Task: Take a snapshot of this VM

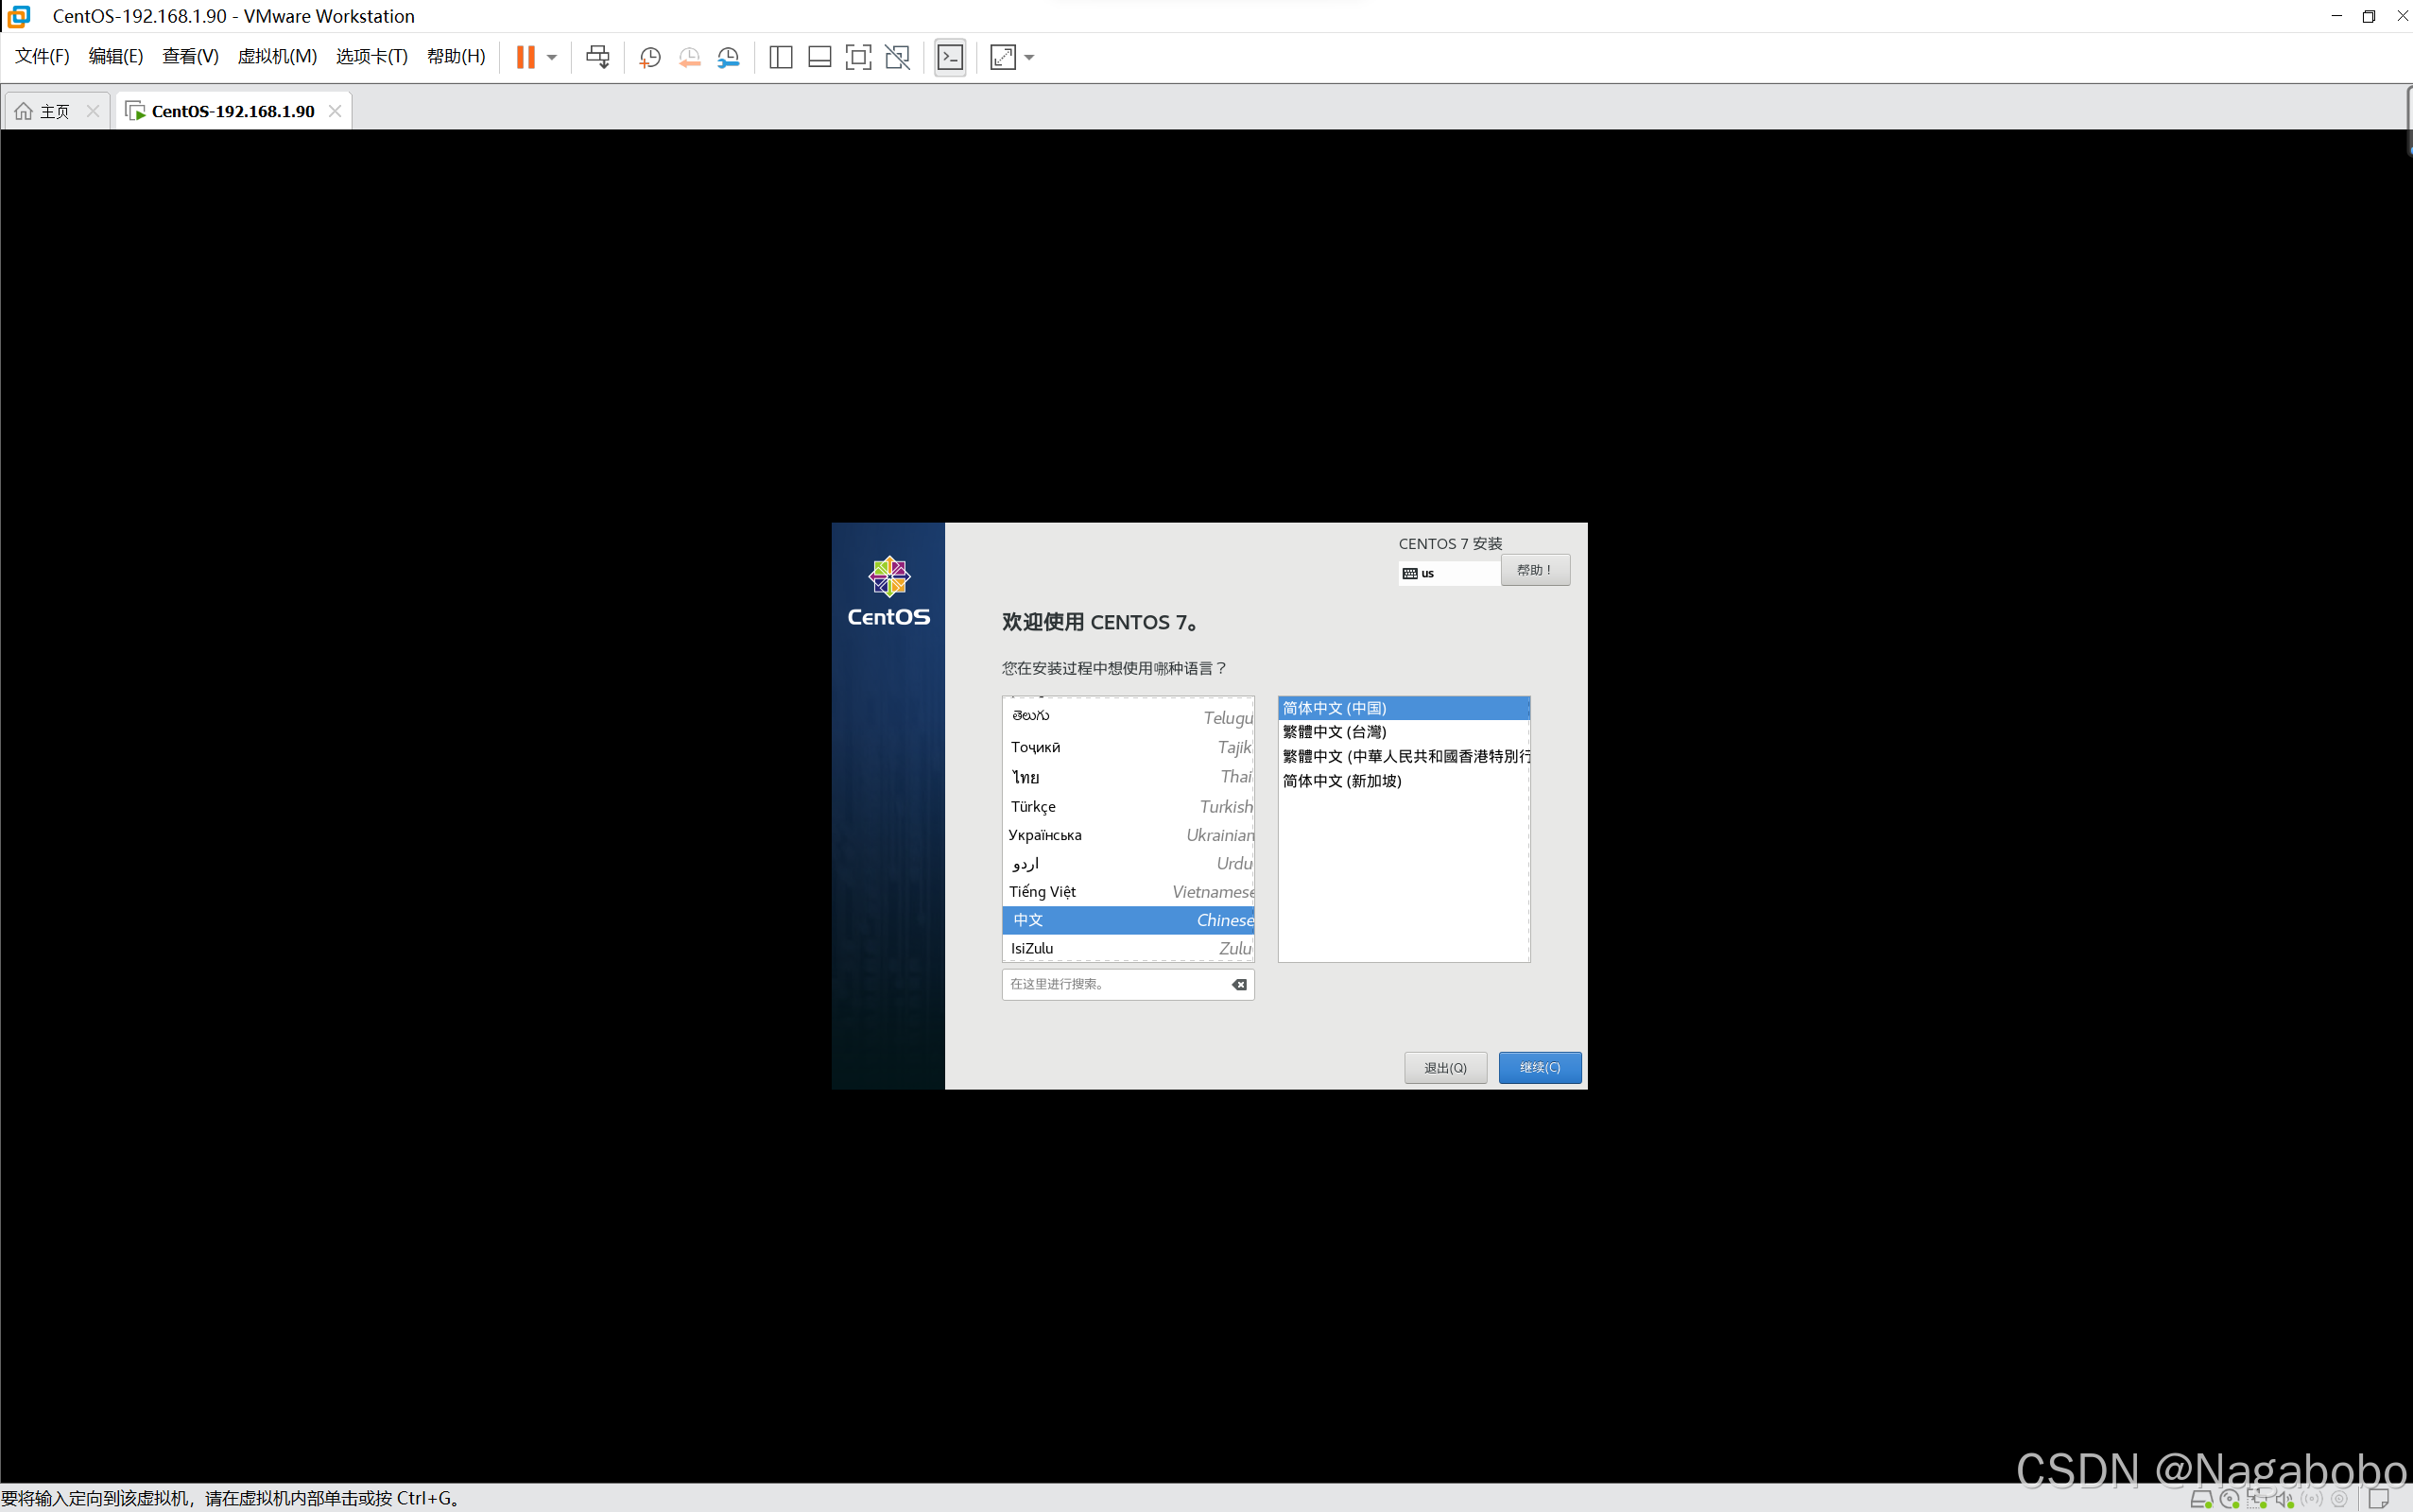Action: (650, 57)
